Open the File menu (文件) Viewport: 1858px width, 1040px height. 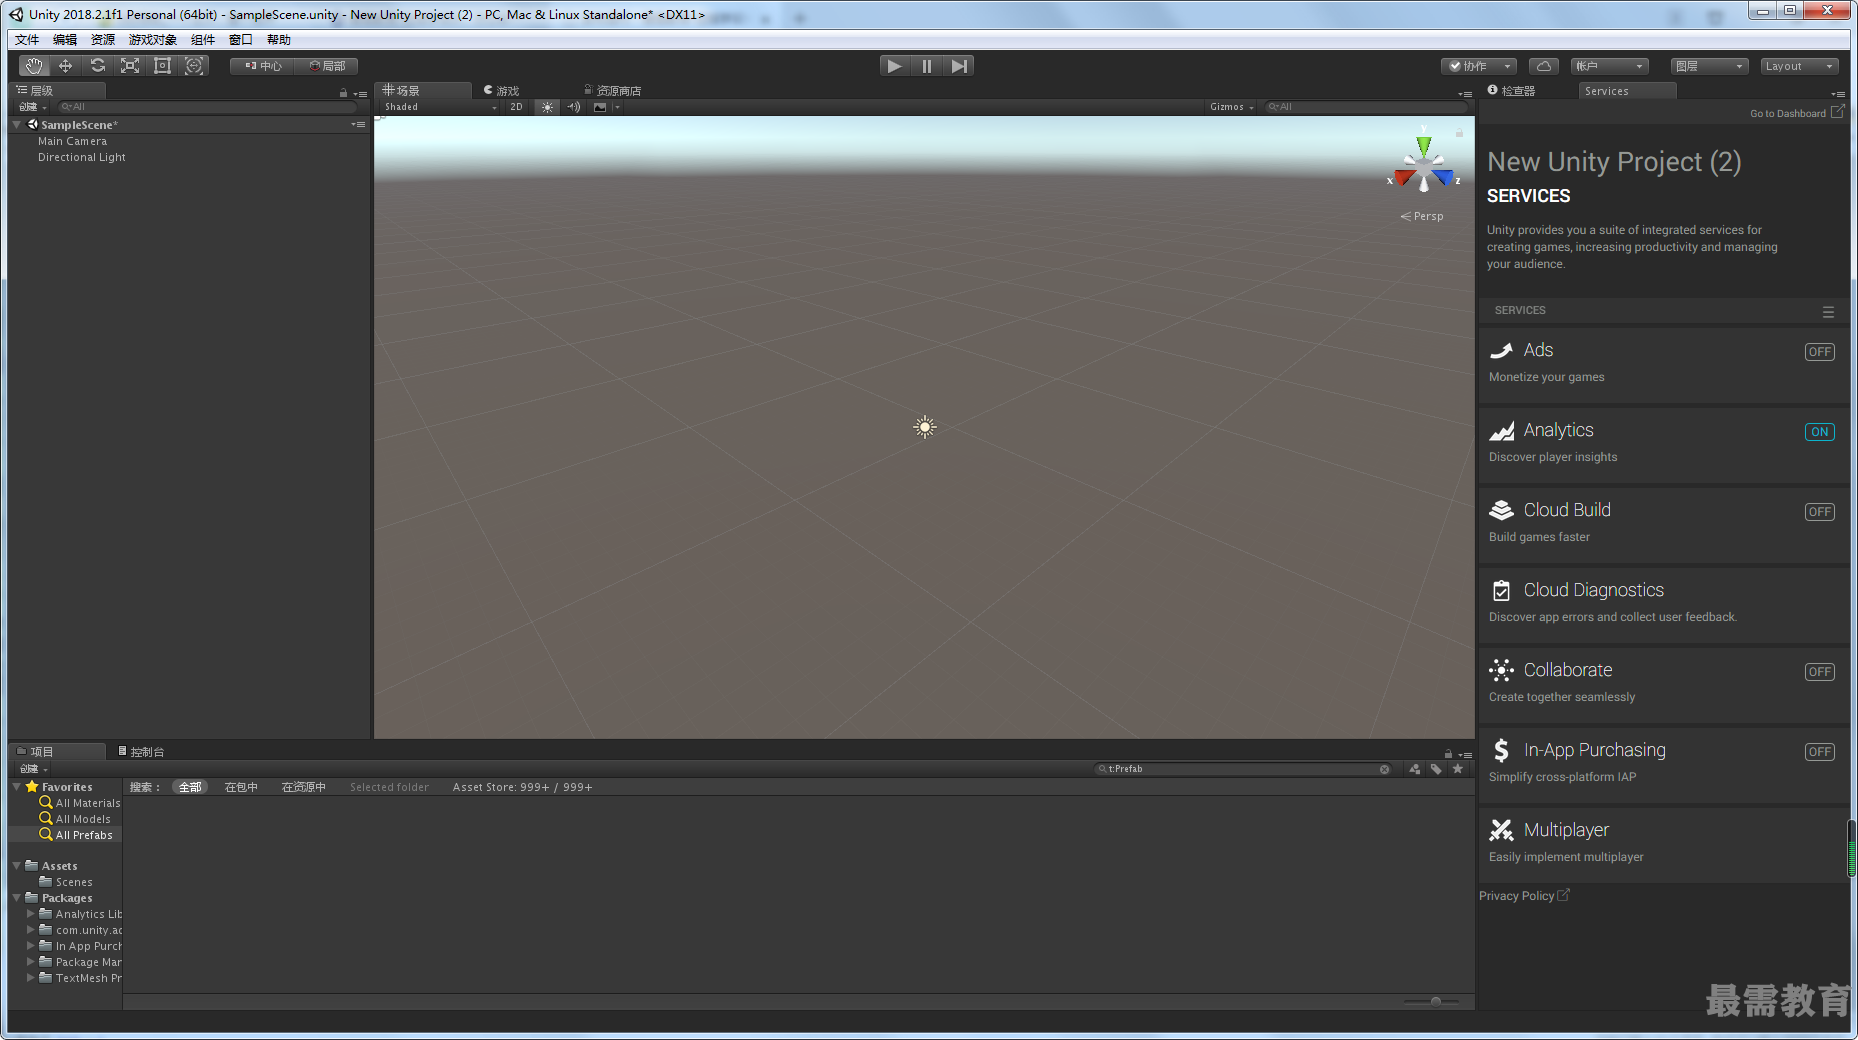tap(27, 40)
